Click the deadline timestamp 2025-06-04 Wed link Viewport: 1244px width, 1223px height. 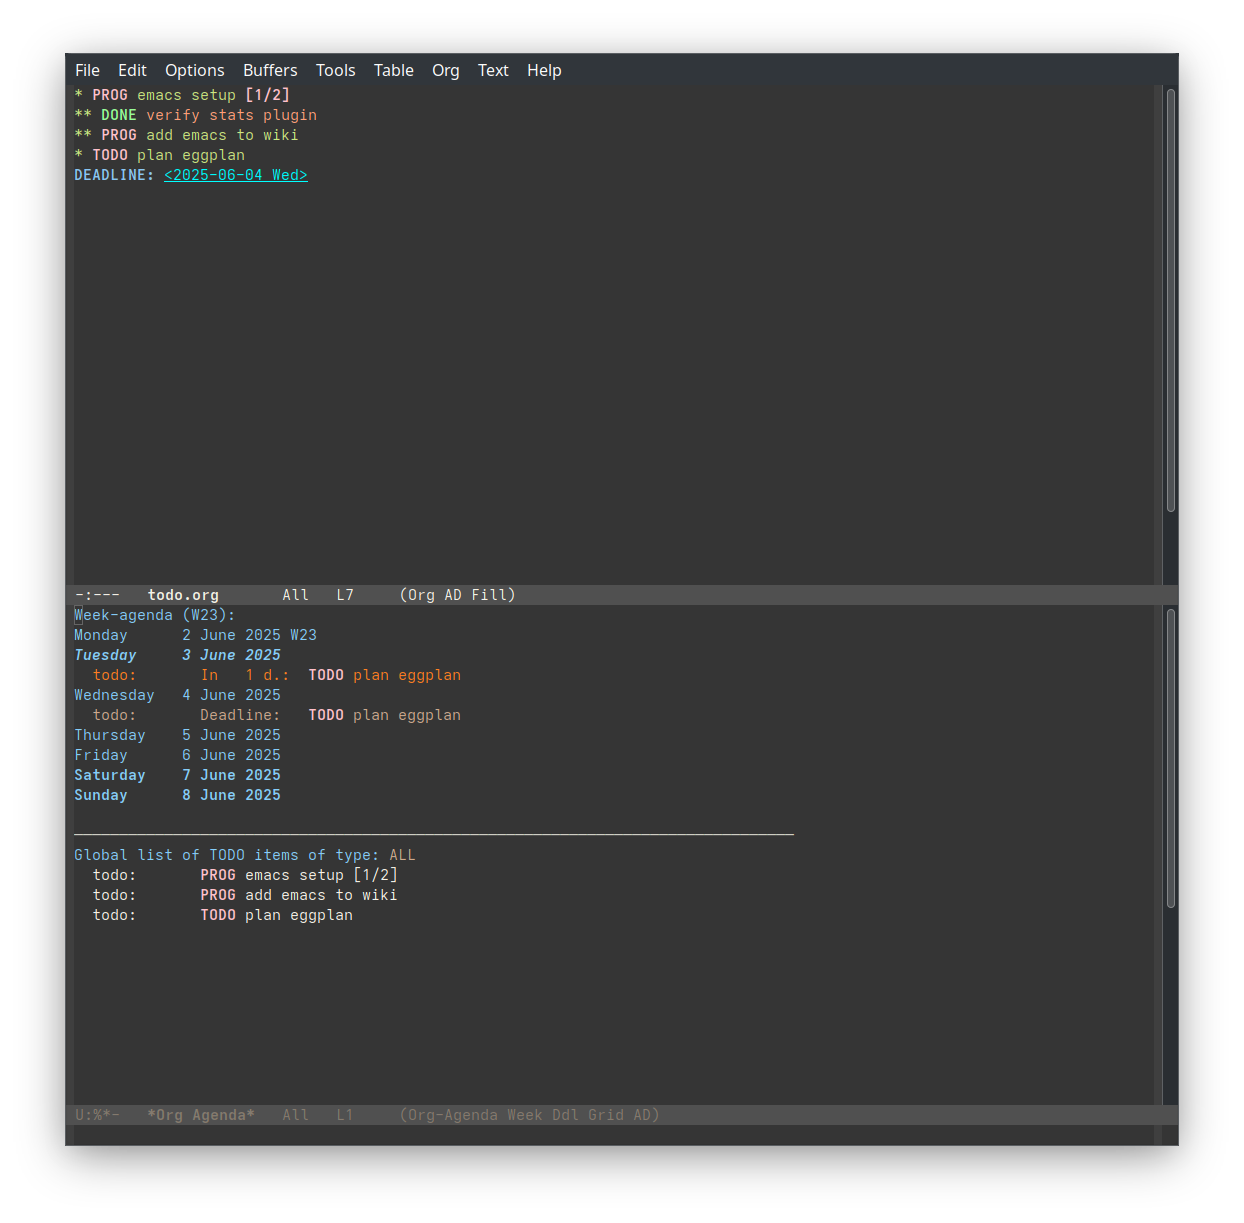[235, 175]
